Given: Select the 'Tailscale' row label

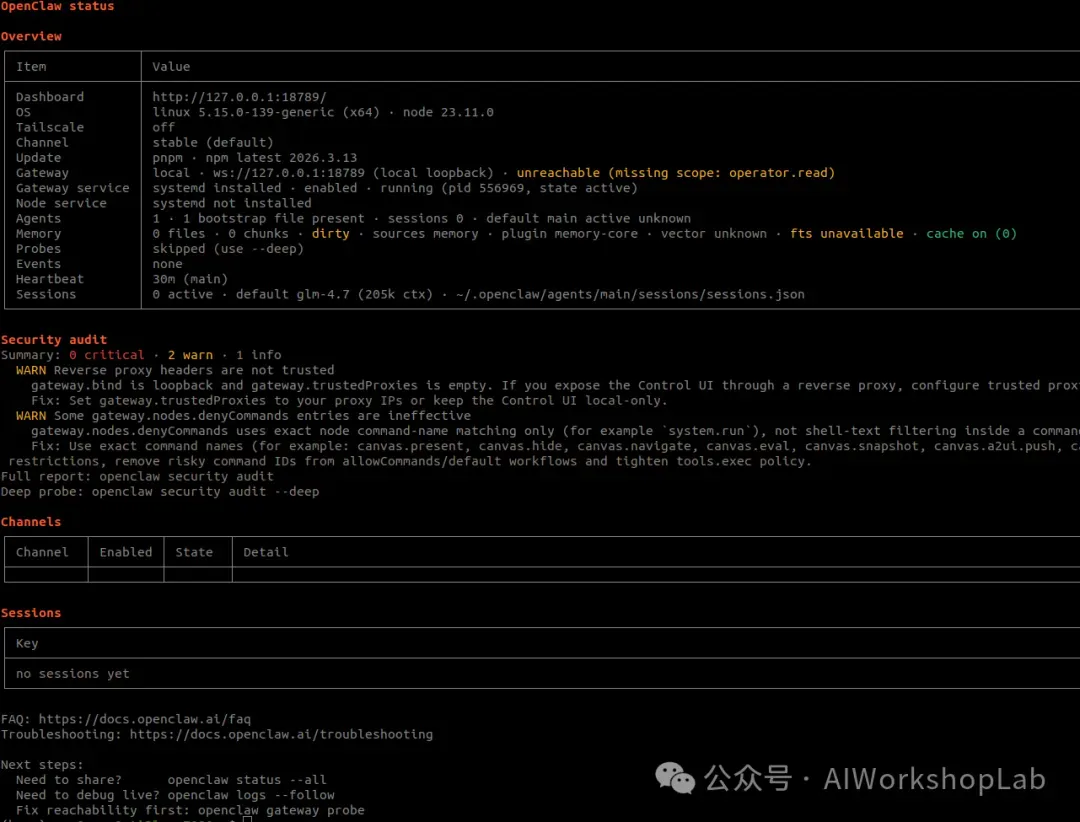Looking at the screenshot, I should click(x=50, y=127).
